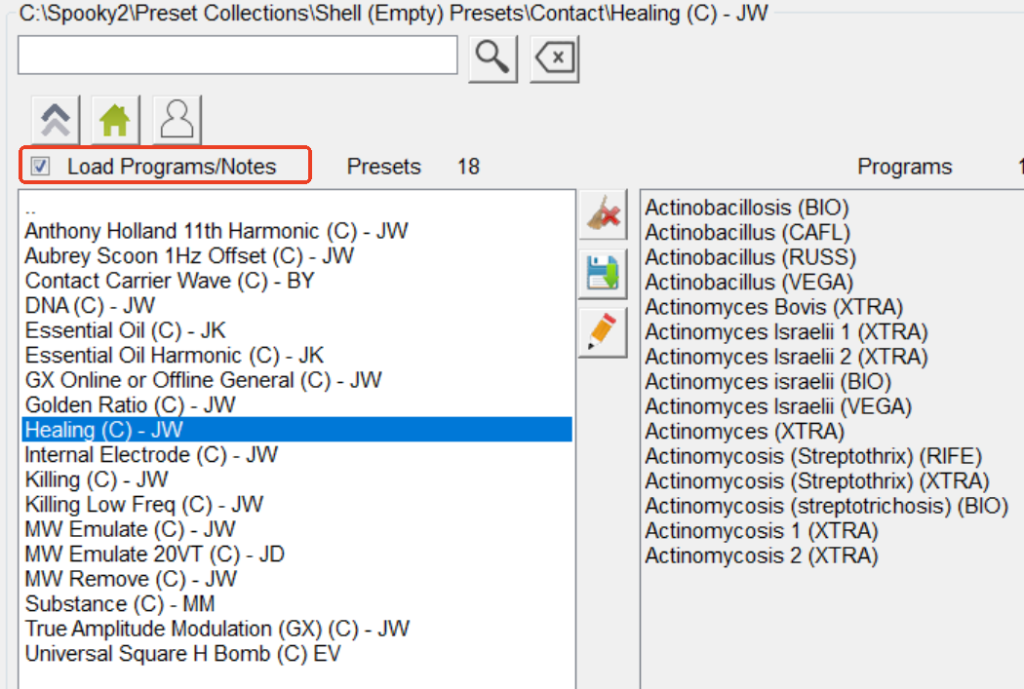Screen dimensions: 1024x689
Task: Select Actinobacillosis (BIO) program
Action: 746,208
